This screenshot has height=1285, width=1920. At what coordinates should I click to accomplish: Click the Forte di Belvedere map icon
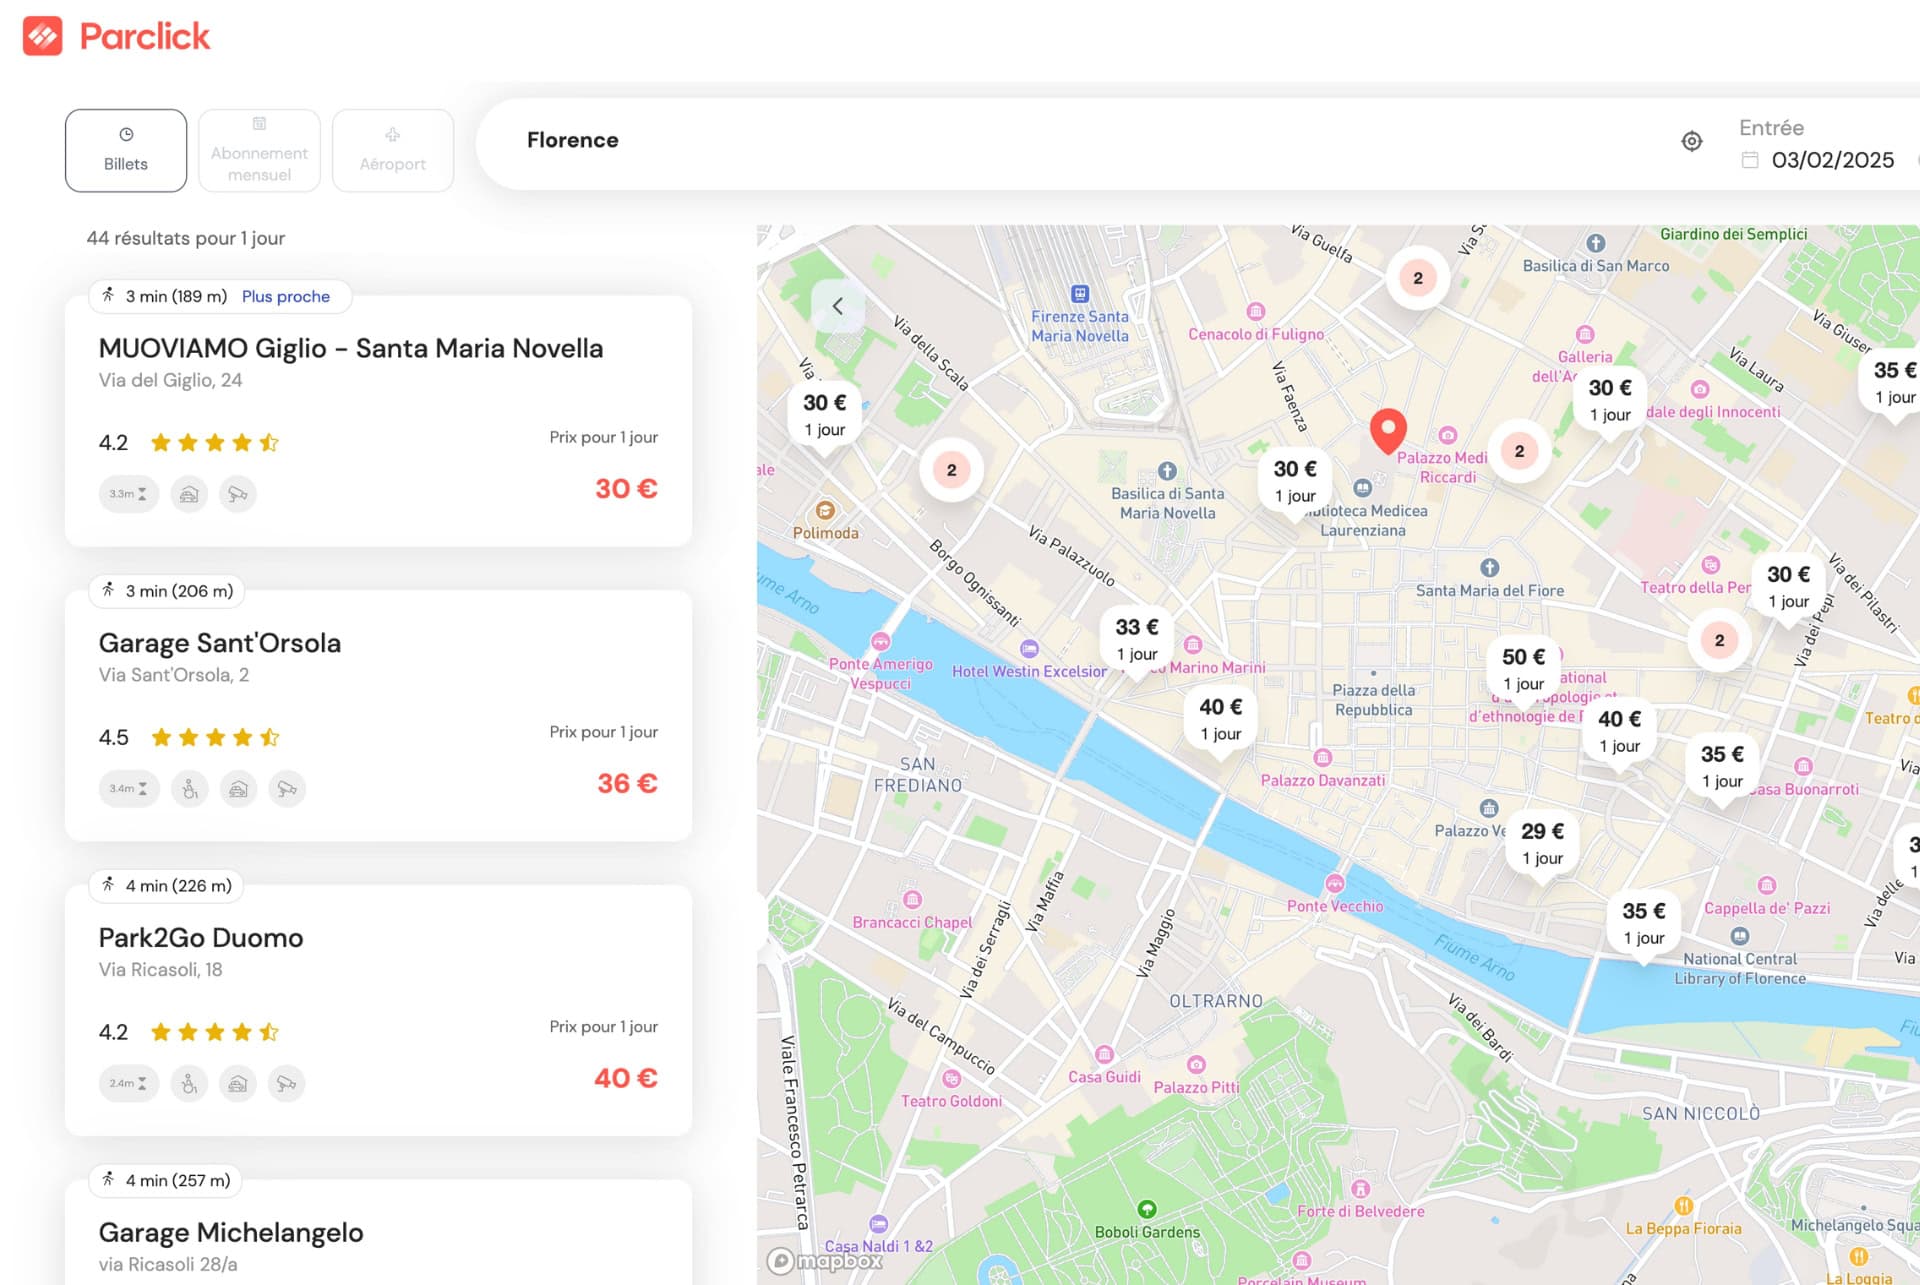[1360, 1189]
